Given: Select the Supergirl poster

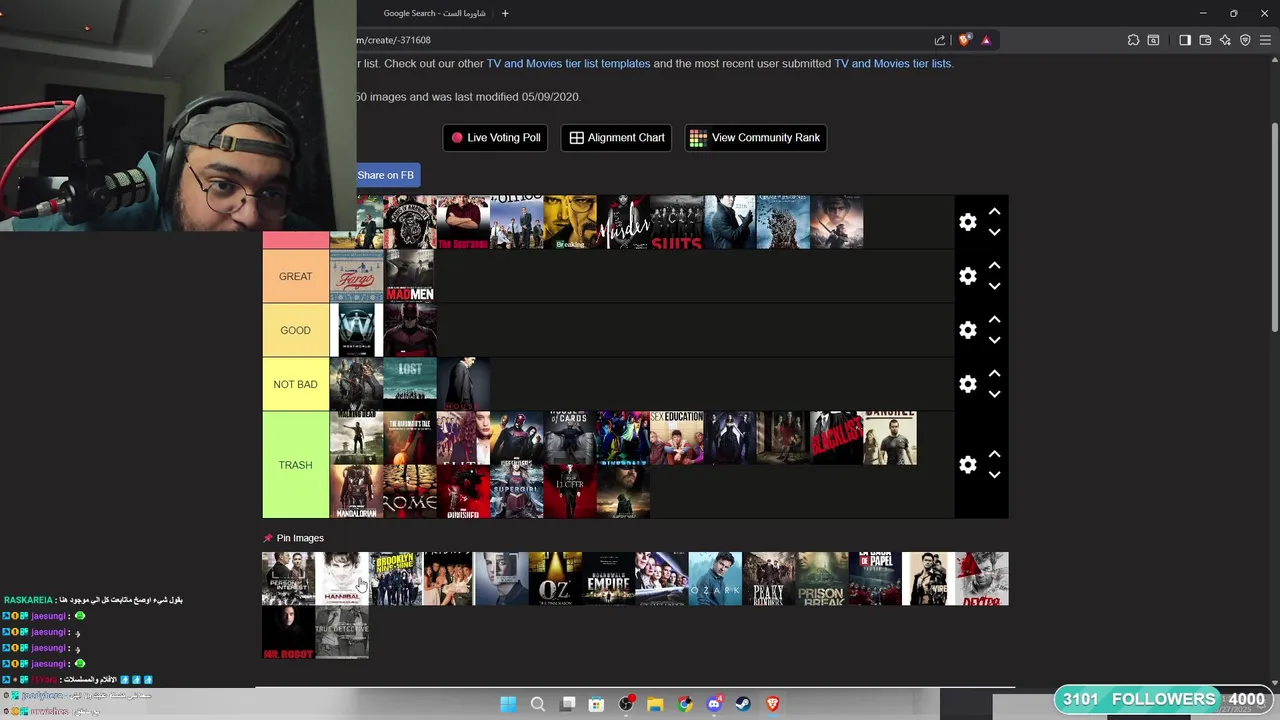Looking at the screenshot, I should (x=517, y=492).
